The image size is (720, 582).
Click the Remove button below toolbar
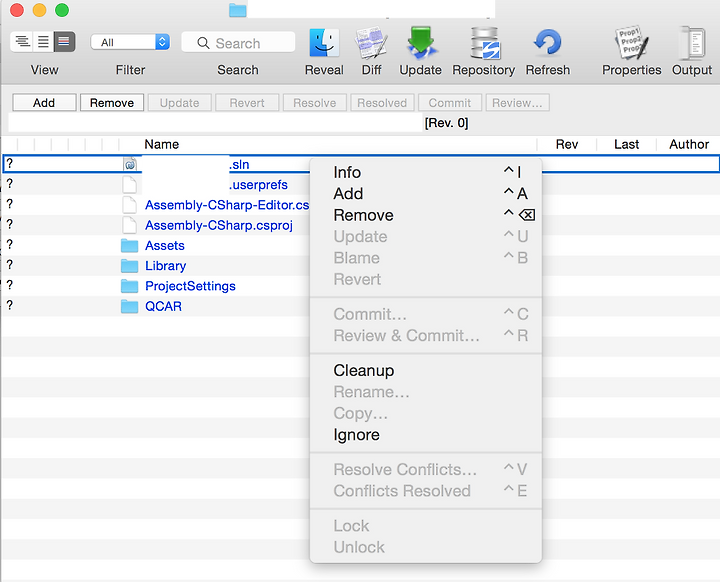coord(112,102)
